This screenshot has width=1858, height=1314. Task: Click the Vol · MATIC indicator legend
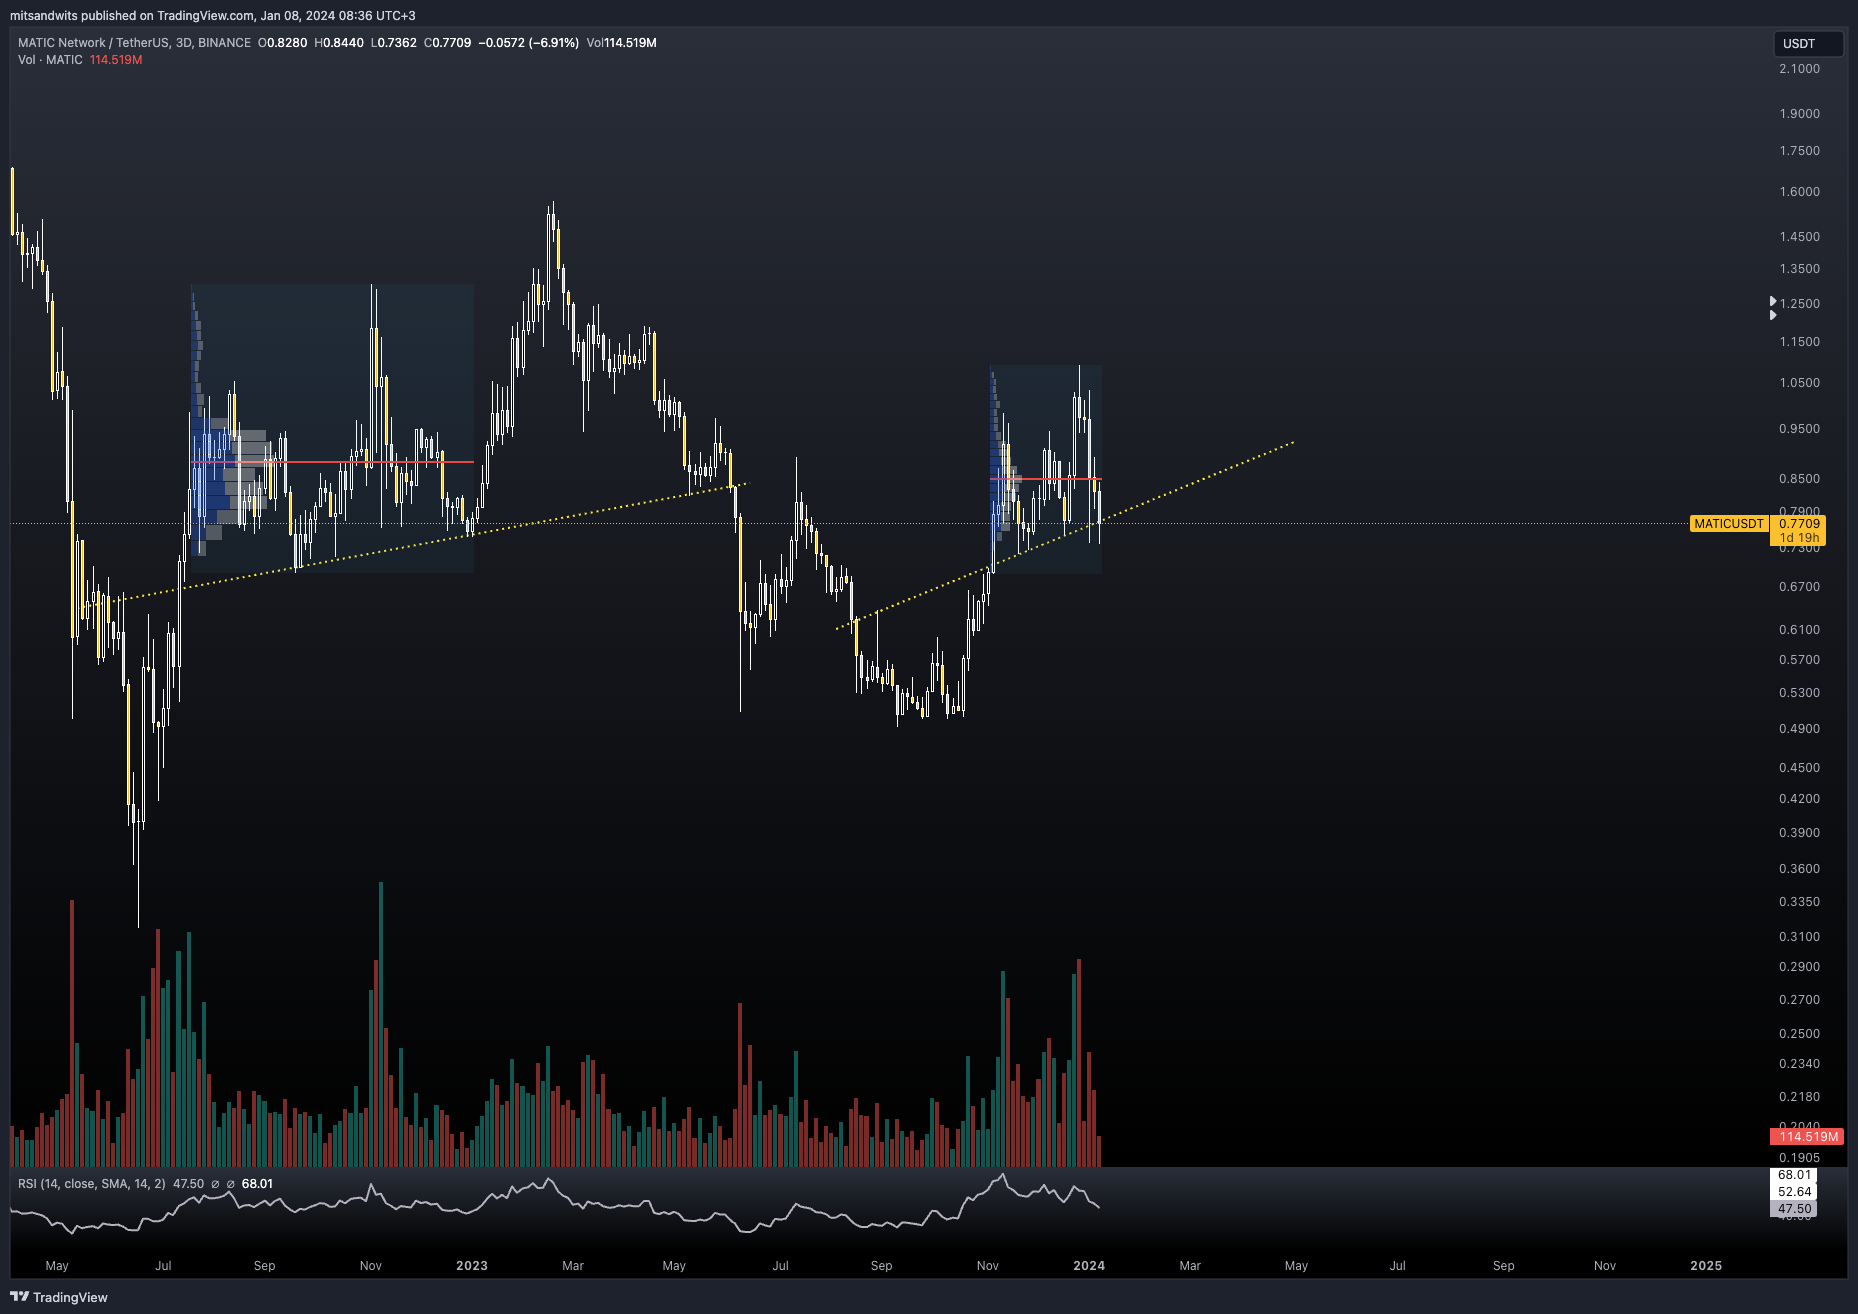click(50, 60)
